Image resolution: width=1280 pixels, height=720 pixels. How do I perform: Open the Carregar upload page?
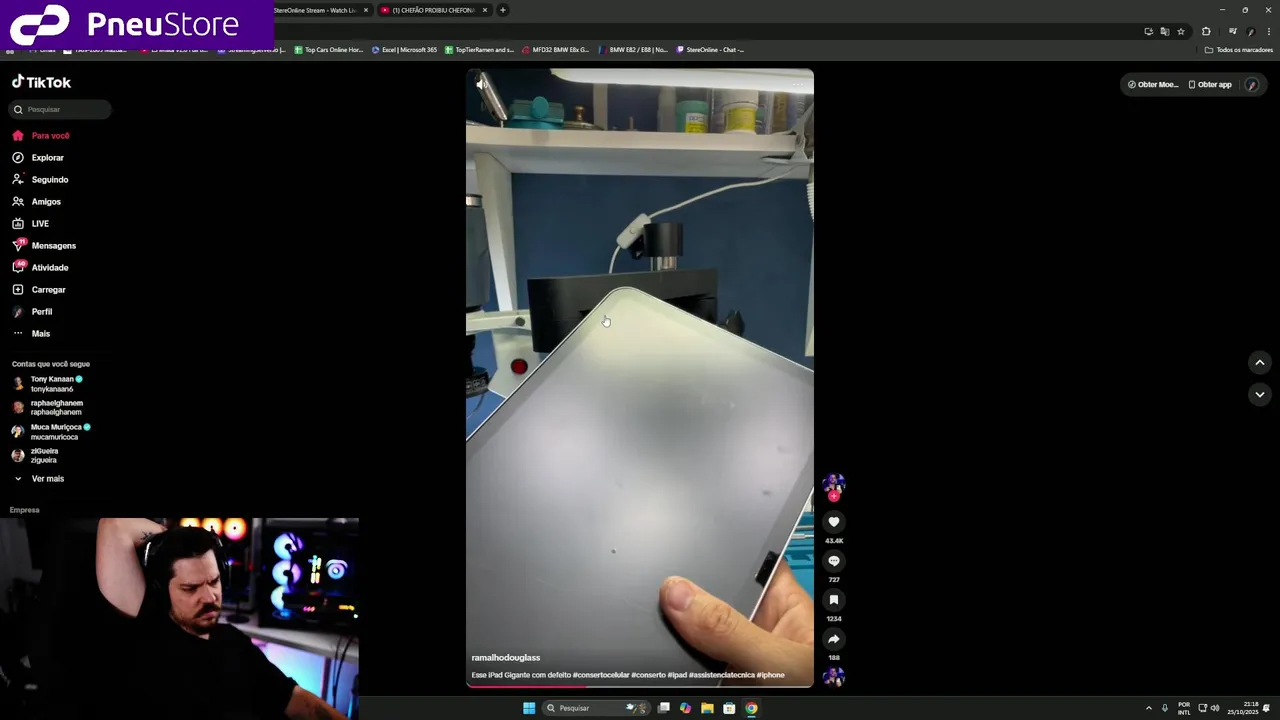pyautogui.click(x=39, y=290)
